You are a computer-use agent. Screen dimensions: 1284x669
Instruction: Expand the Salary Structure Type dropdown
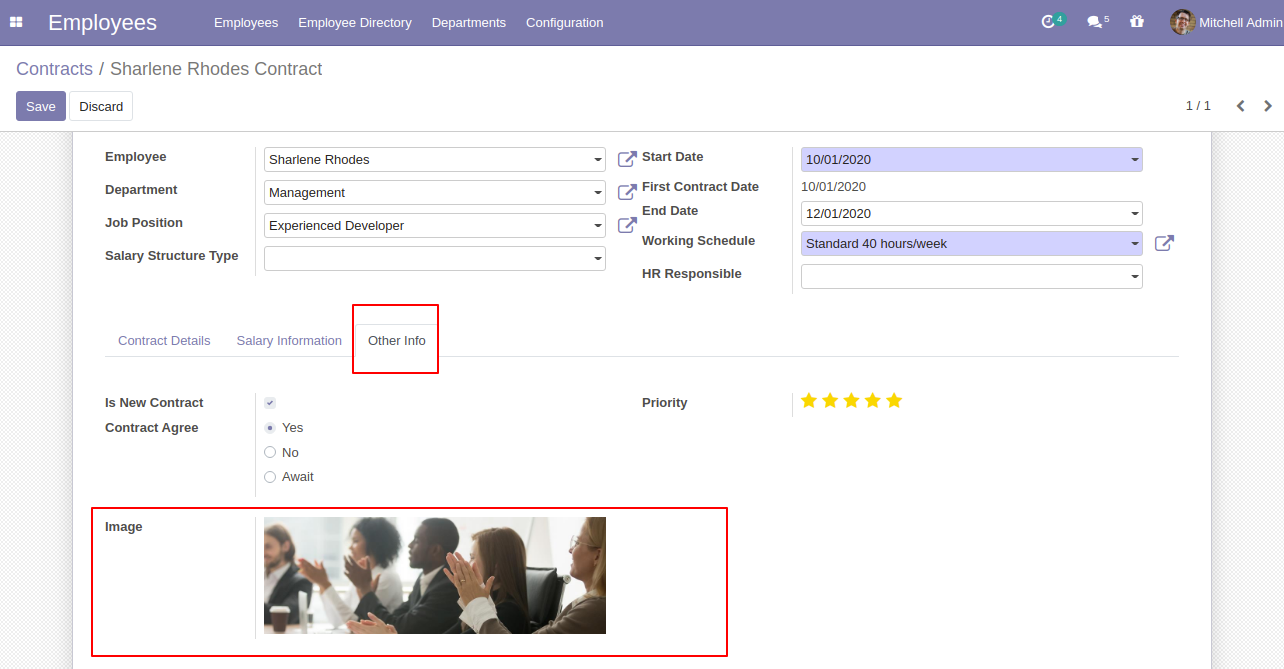click(598, 259)
